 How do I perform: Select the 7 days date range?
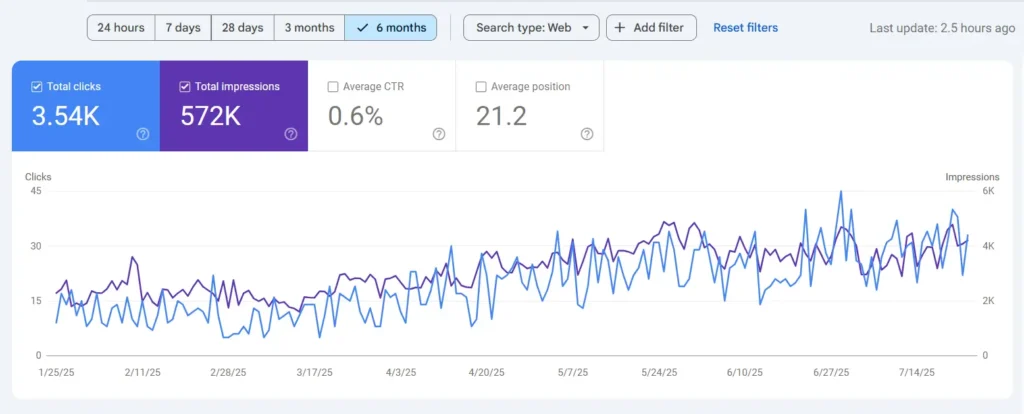(182, 28)
